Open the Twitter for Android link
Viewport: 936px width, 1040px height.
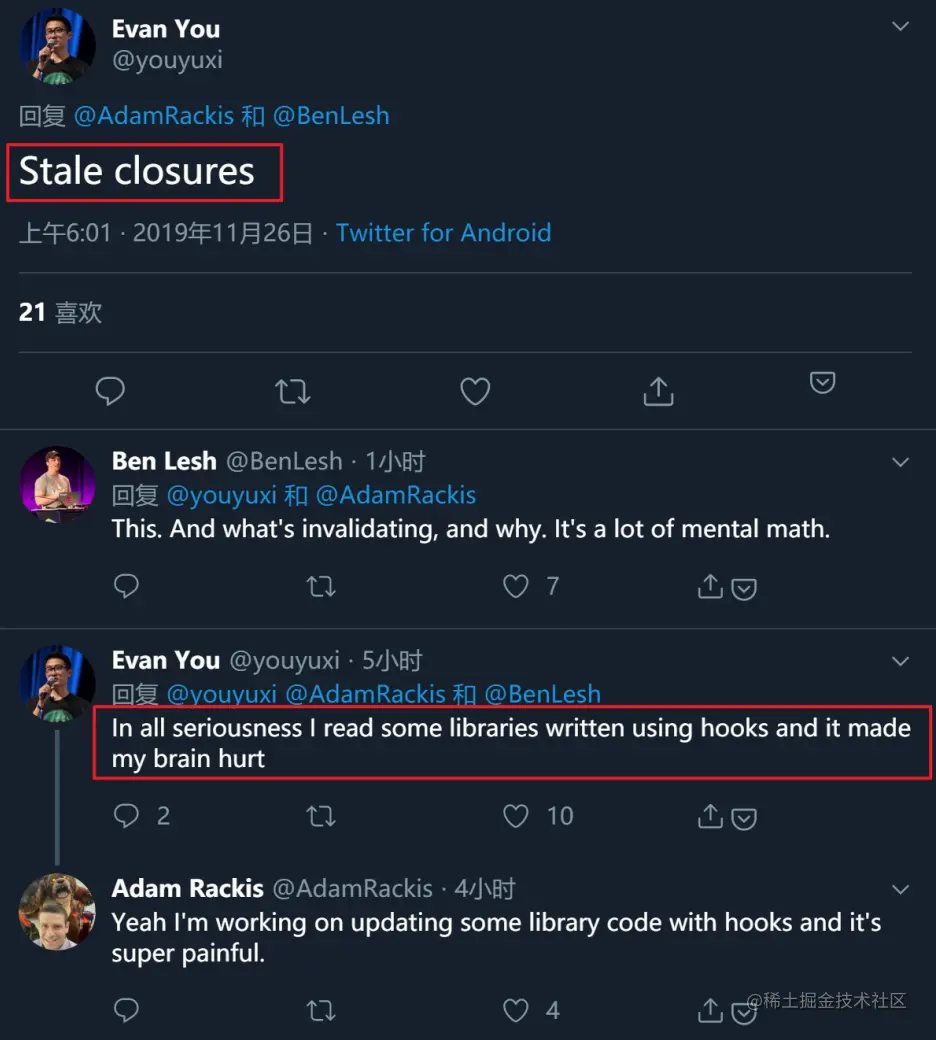443,233
